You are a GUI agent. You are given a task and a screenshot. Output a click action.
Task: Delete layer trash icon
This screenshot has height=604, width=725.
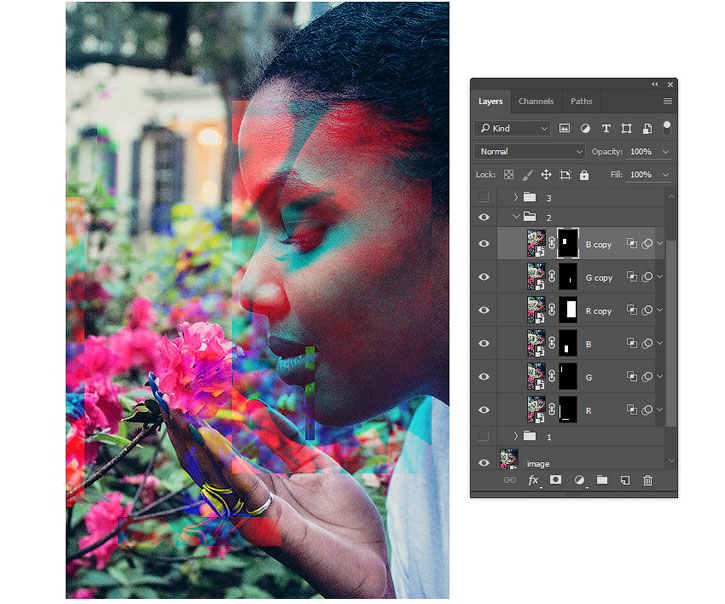(648, 480)
